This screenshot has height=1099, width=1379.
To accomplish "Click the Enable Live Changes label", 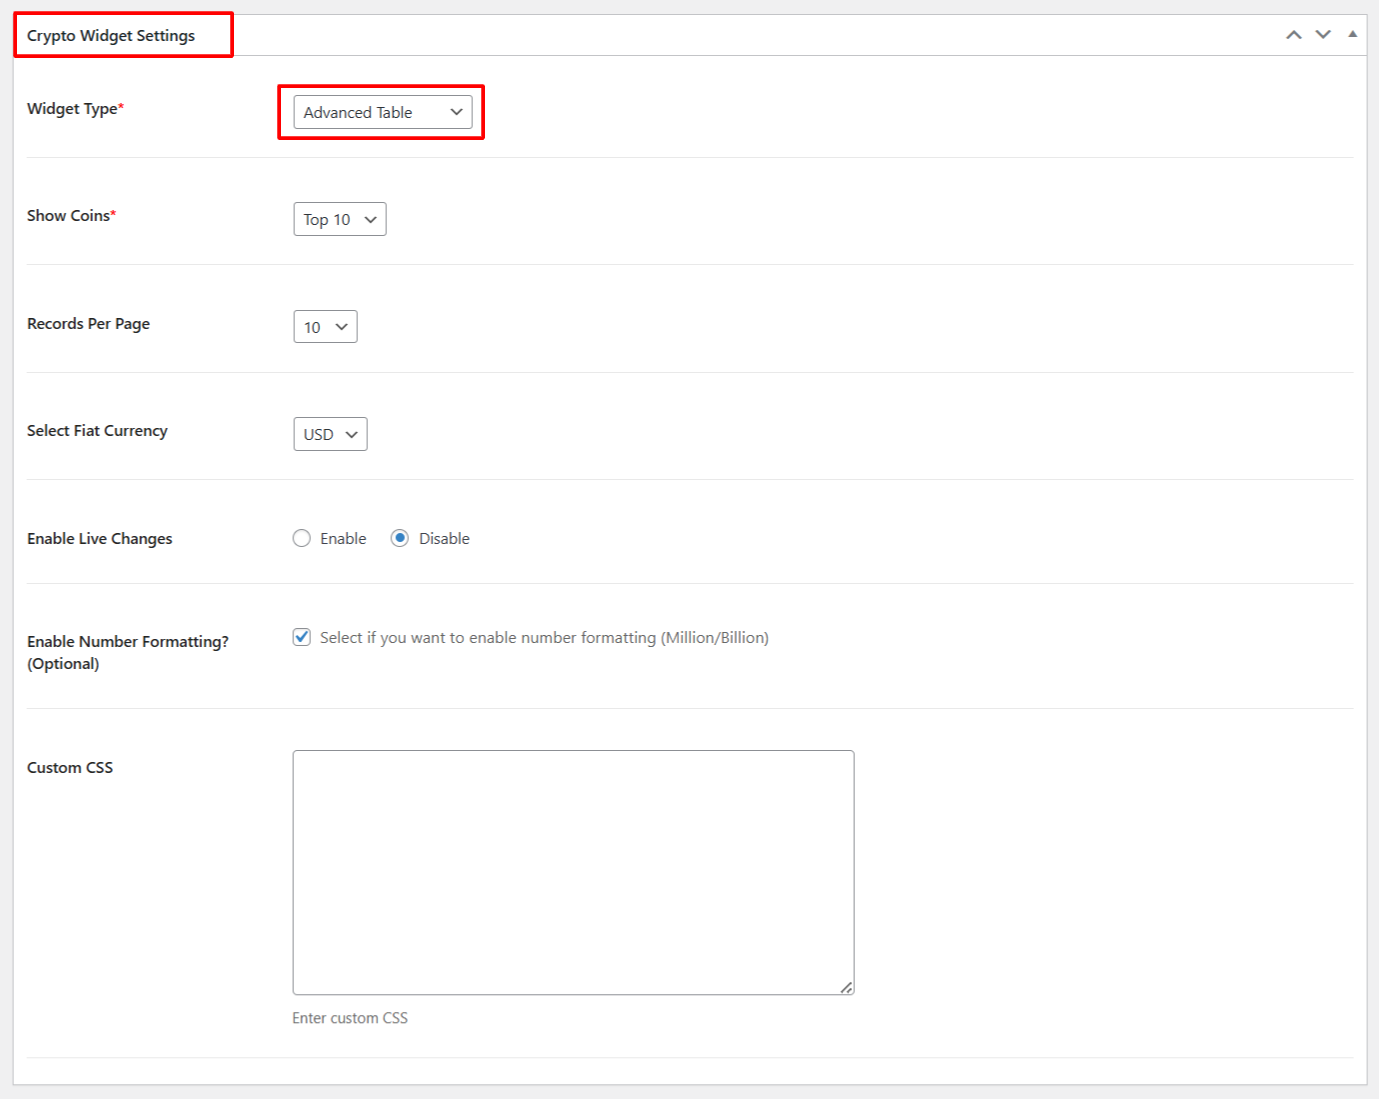I will [x=99, y=539].
